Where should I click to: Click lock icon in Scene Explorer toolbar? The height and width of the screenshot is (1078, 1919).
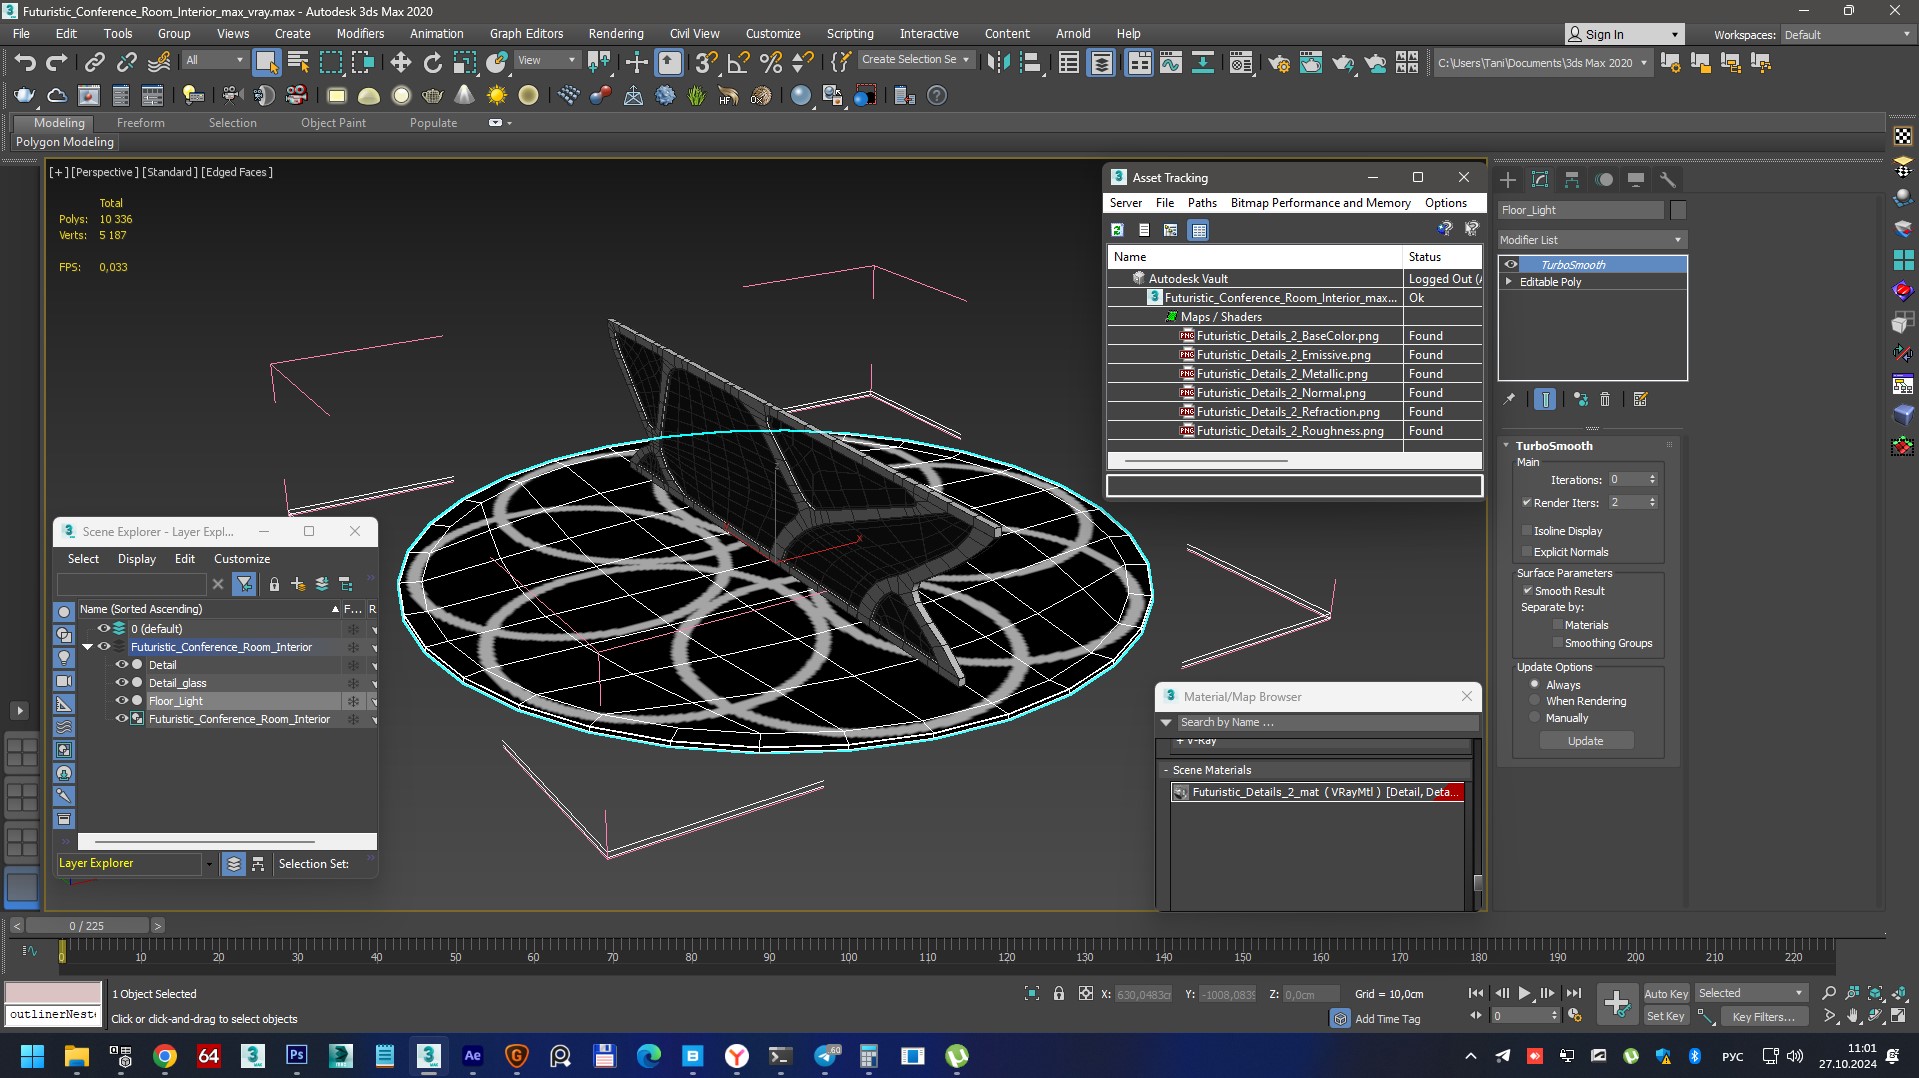click(x=274, y=584)
